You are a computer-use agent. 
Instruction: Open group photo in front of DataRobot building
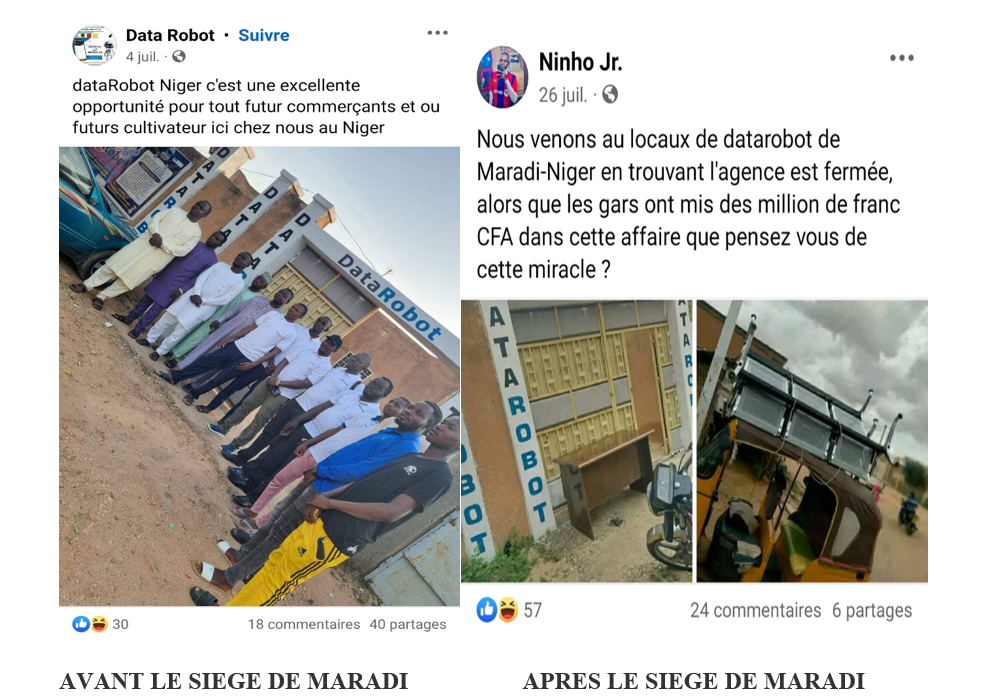pyautogui.click(x=259, y=376)
